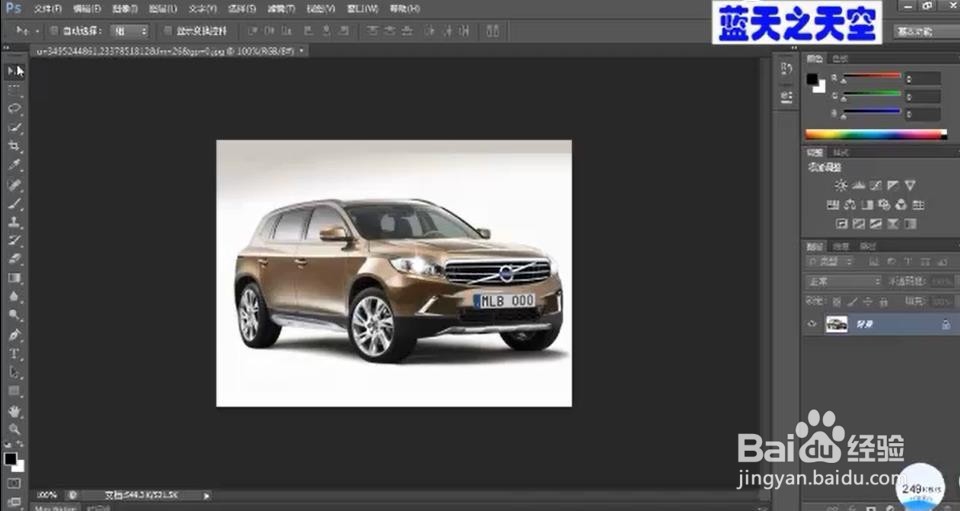
Task: Select the Gradient tool
Action: click(x=15, y=278)
